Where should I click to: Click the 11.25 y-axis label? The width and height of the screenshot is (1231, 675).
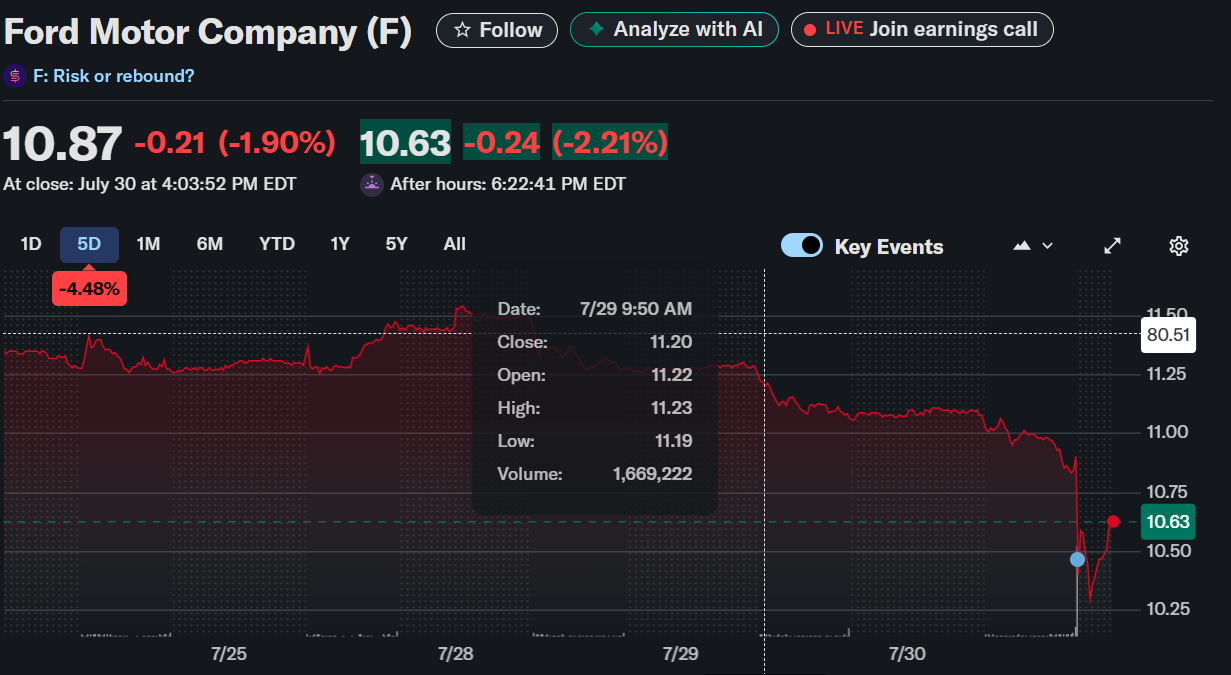pyautogui.click(x=1168, y=373)
